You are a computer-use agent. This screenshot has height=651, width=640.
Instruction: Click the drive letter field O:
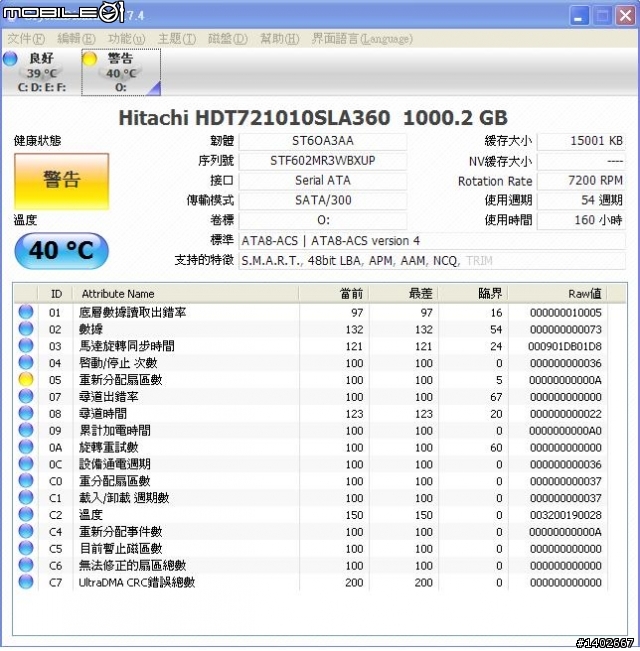tap(322, 220)
